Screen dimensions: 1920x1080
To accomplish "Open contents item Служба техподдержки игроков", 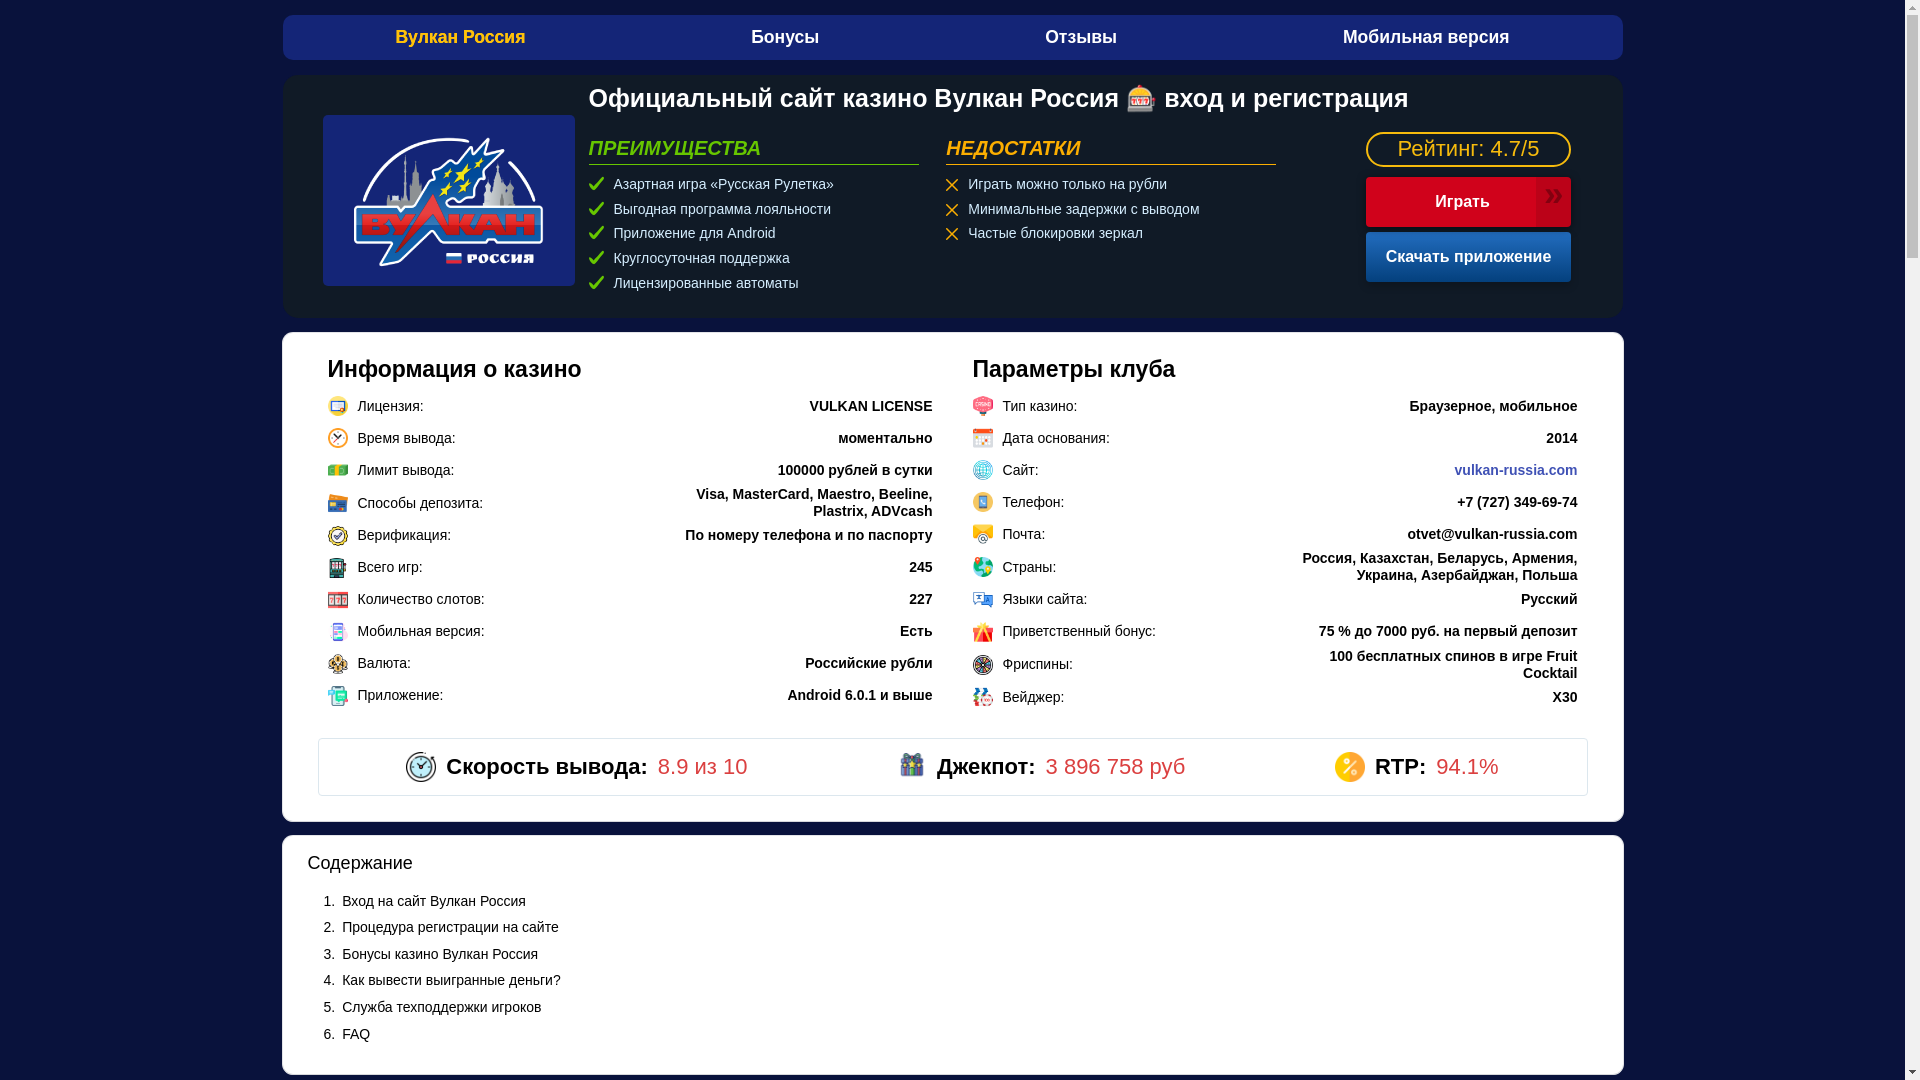I will pos(441,1007).
